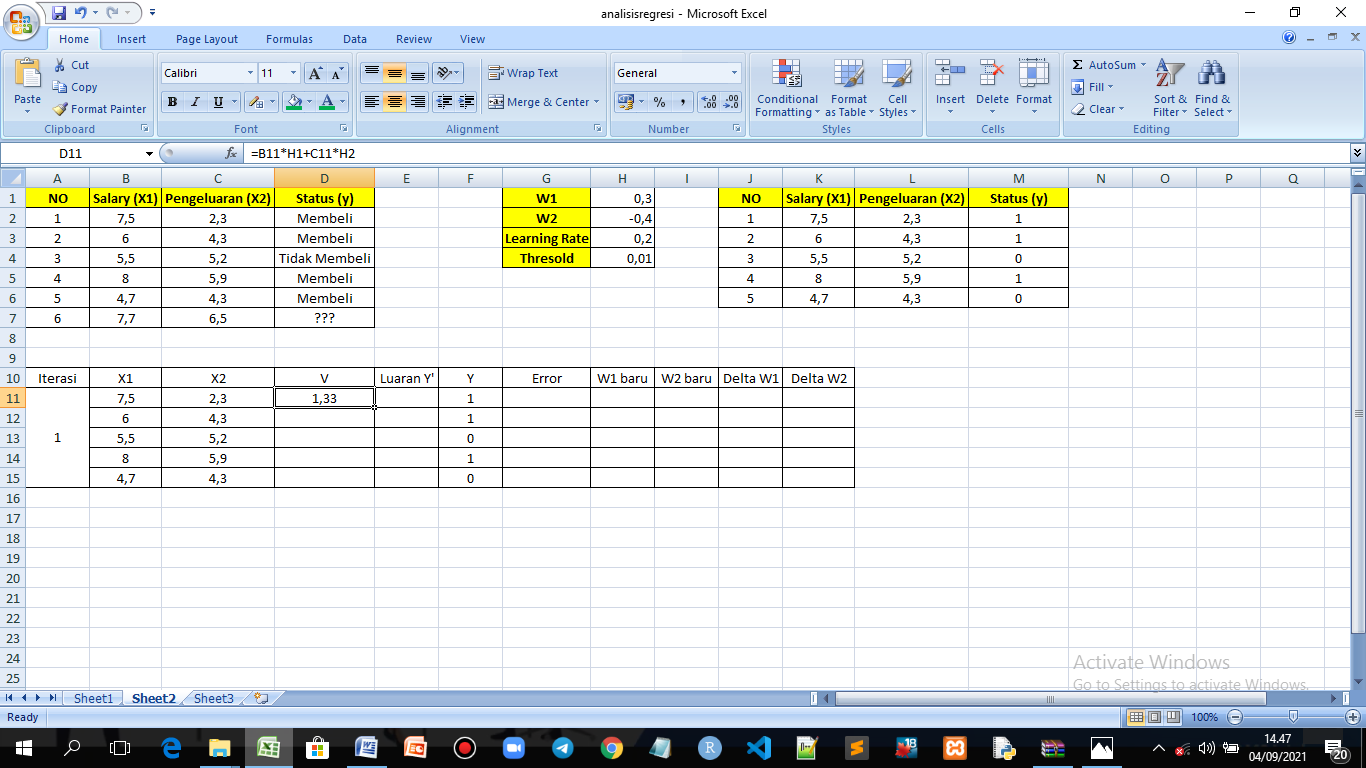The height and width of the screenshot is (768, 1366).
Task: Open the Fill Color dropdown arrow
Action: [x=307, y=102]
